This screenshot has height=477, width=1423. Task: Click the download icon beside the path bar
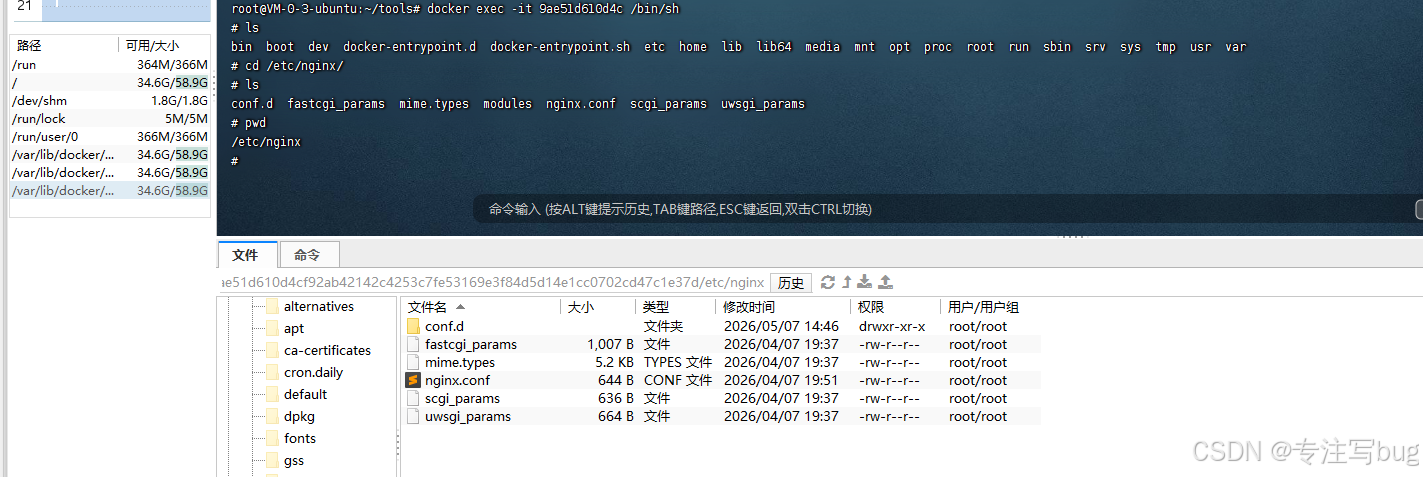[x=865, y=283]
